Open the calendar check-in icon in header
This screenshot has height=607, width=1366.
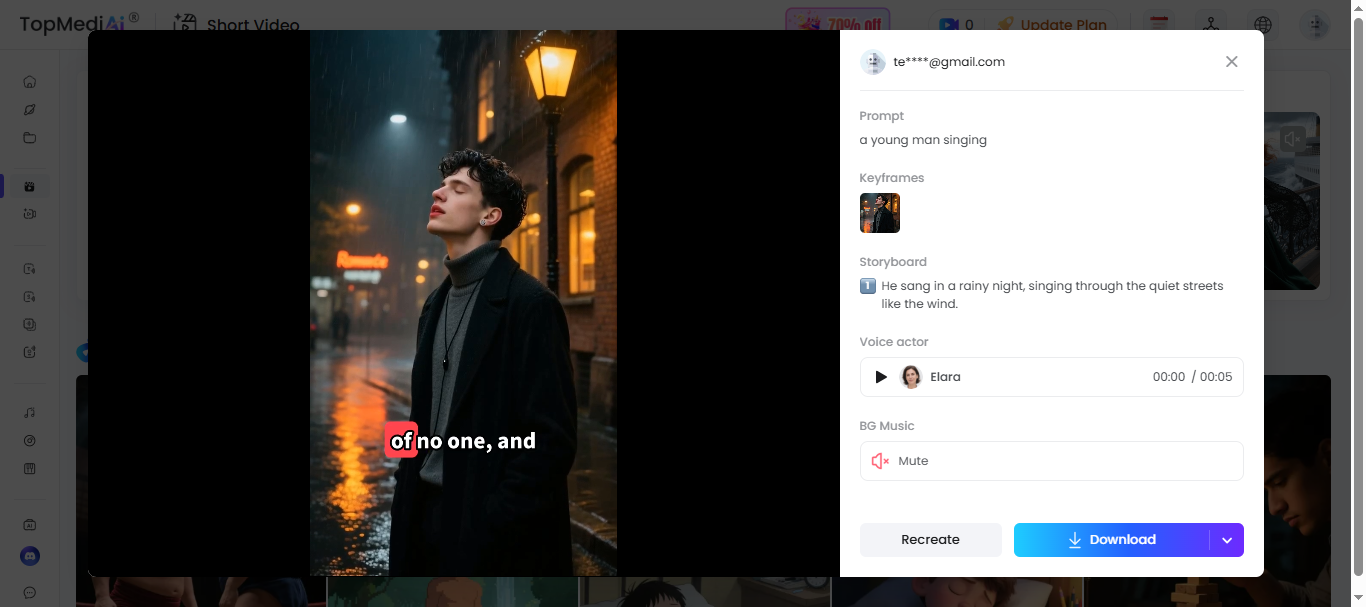tap(1160, 25)
